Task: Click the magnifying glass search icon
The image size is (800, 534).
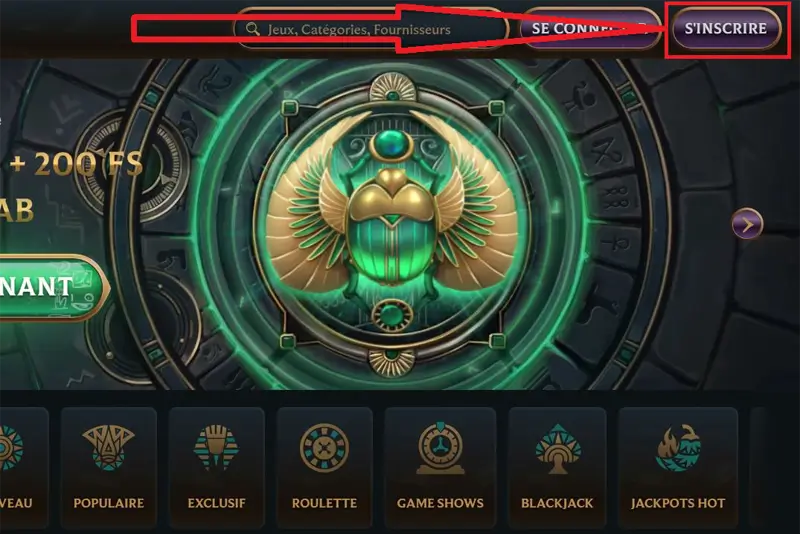Action: click(253, 29)
